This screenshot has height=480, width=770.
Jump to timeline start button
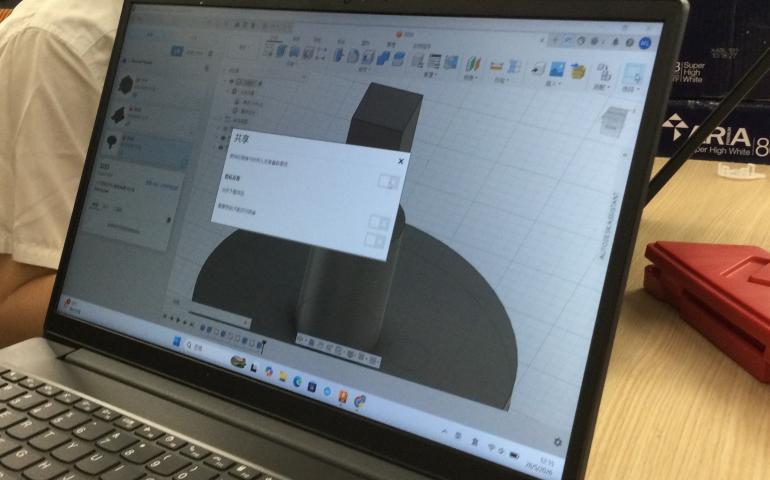164,316
